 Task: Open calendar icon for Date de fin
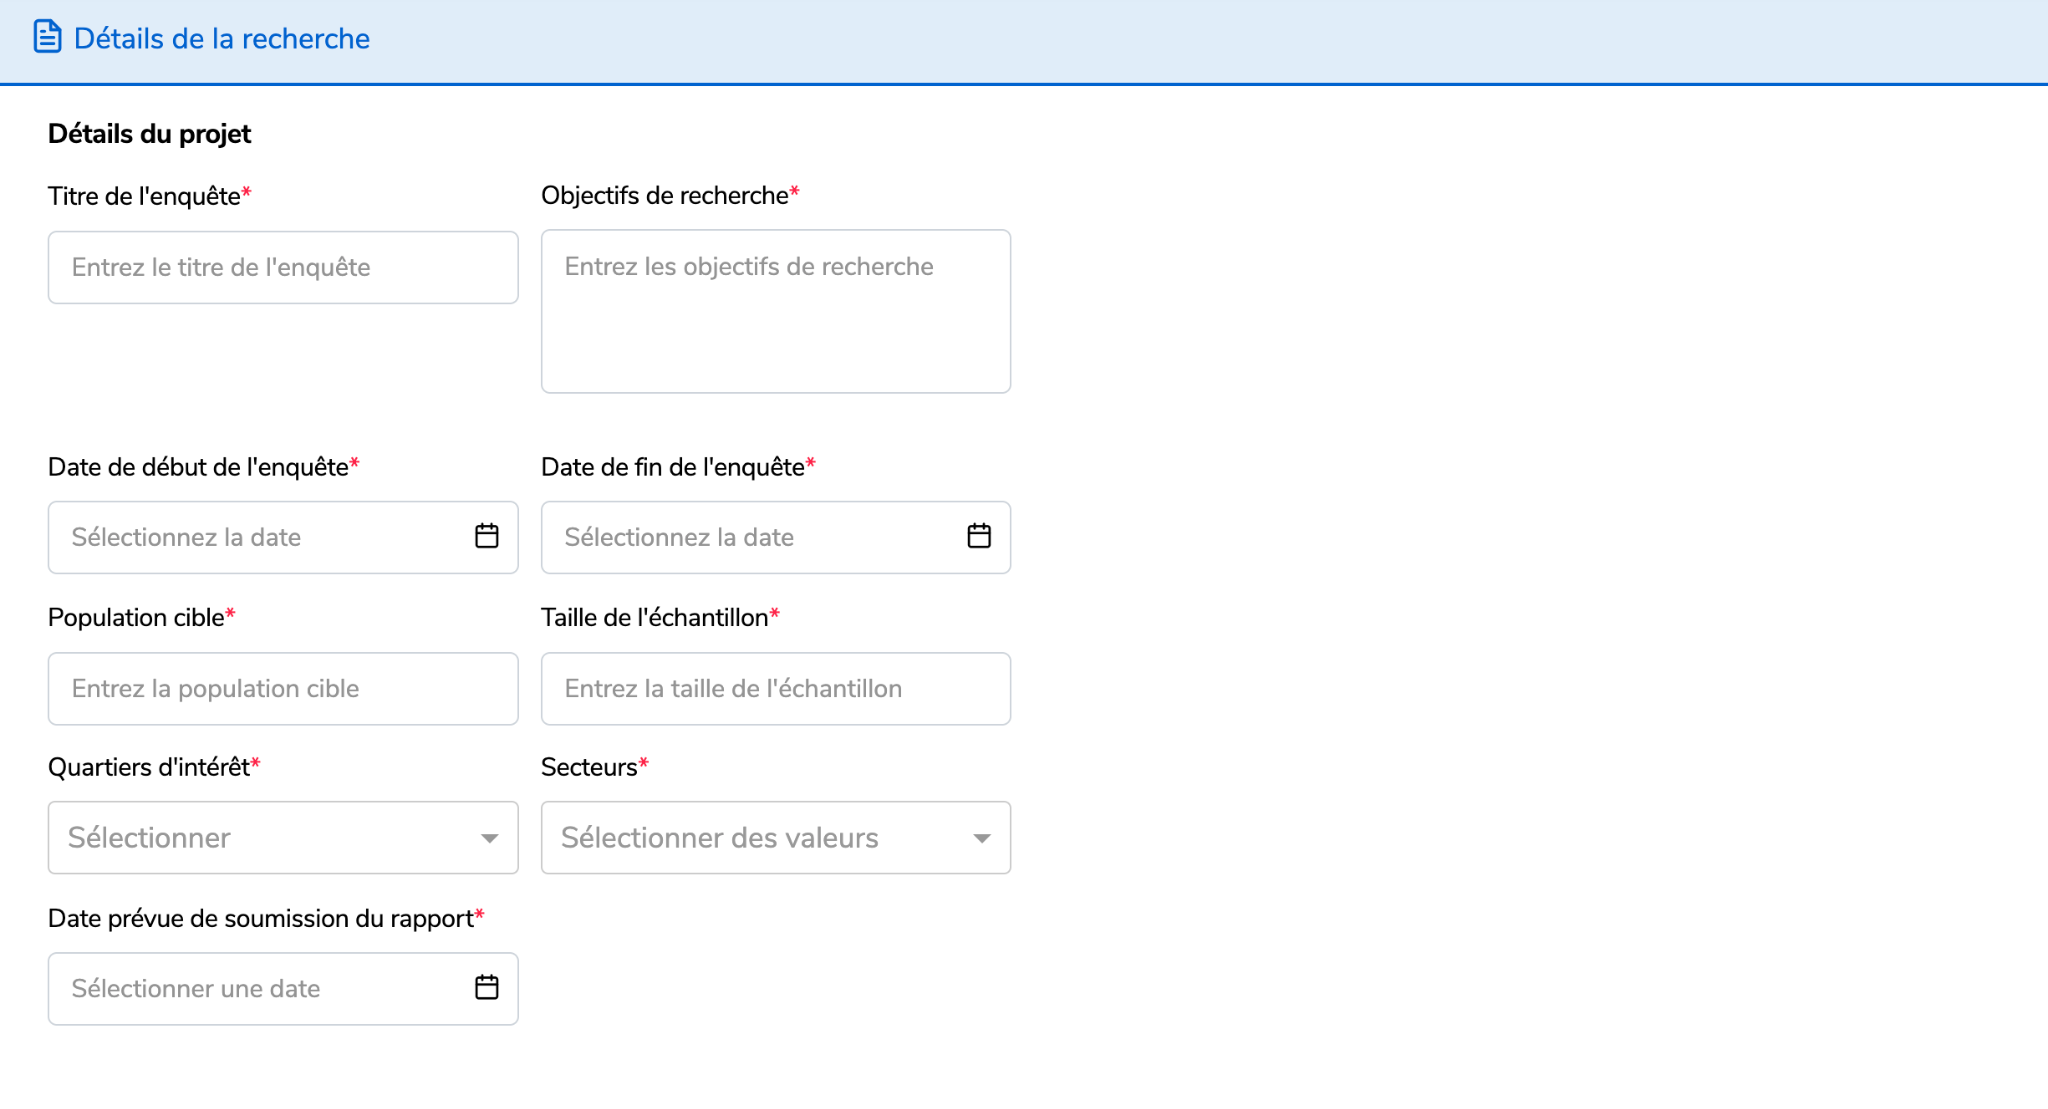tap(979, 536)
